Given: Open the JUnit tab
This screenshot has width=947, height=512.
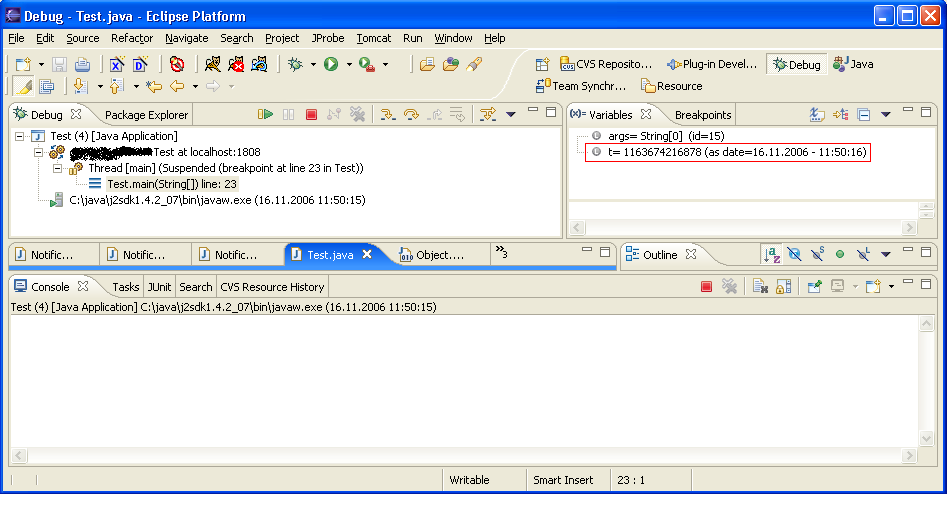Looking at the screenshot, I should point(159,287).
